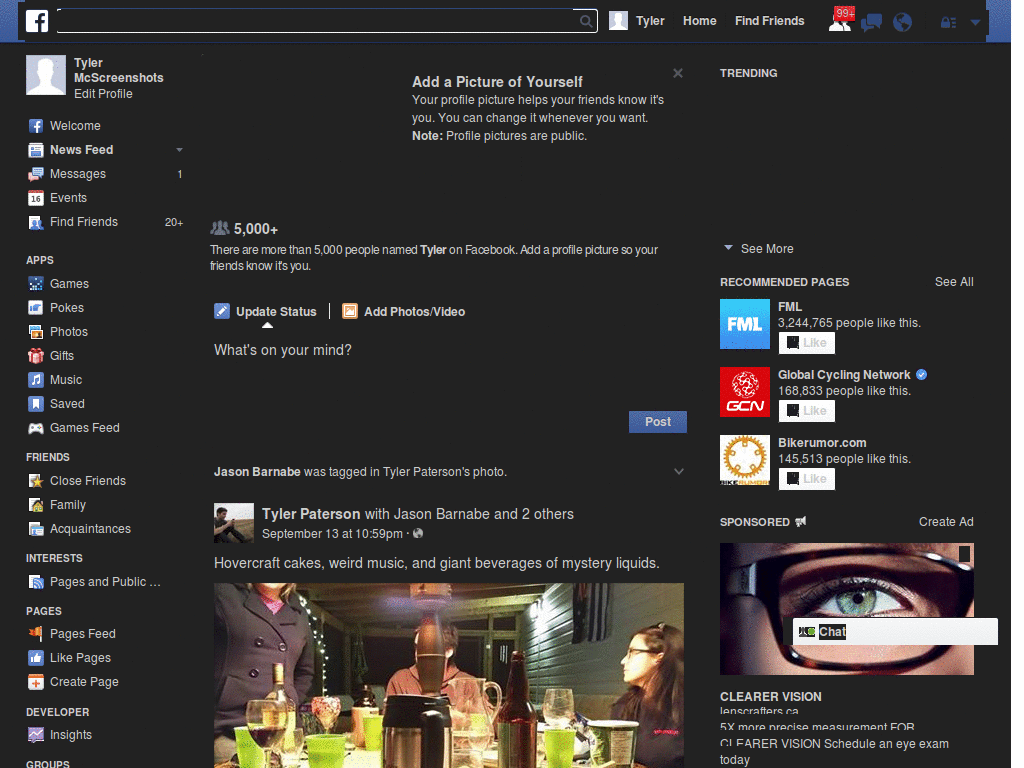Image resolution: width=1024 pixels, height=768 pixels.
Task: Click Tyler's small avatar in top bar
Action: (618, 21)
